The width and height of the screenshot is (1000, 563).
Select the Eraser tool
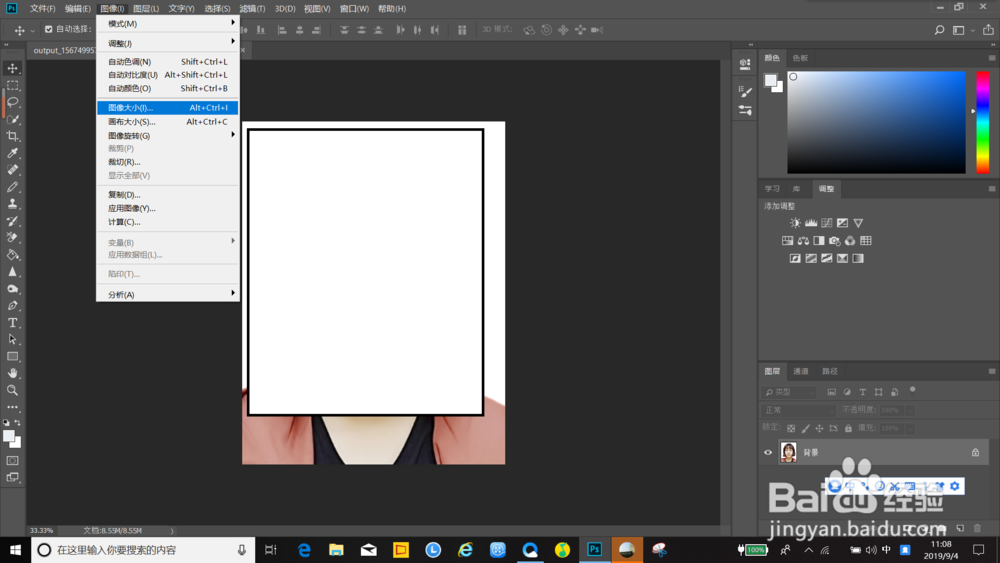13,237
